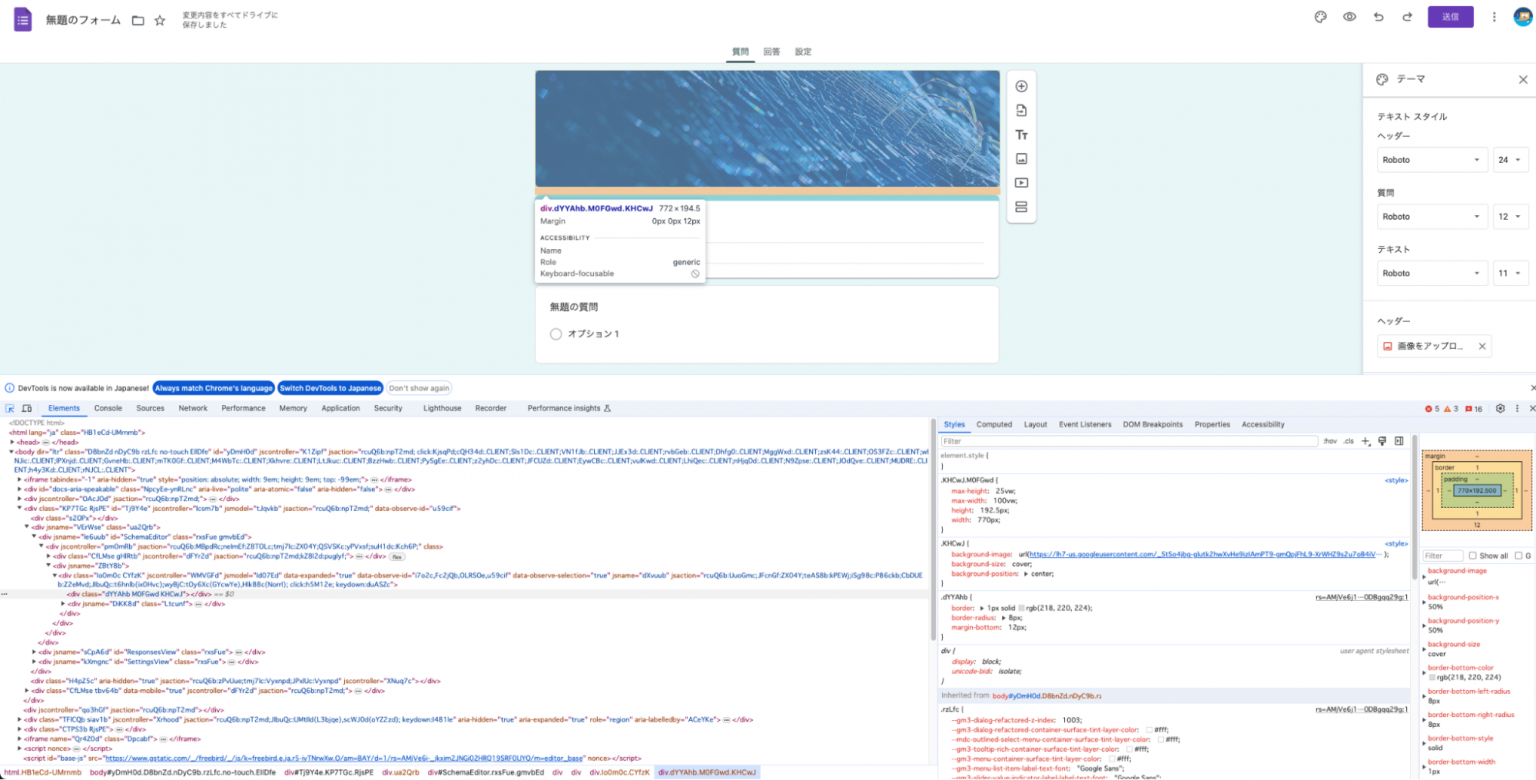Image resolution: width=1536 pixels, height=780 pixels.
Task: Switch to the 回答 tab
Action: (771, 51)
